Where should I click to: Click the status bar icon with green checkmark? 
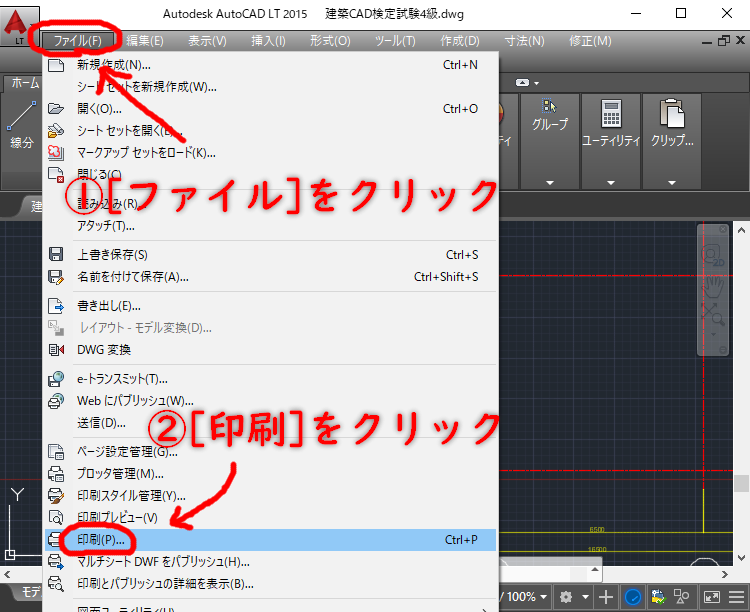[658, 597]
